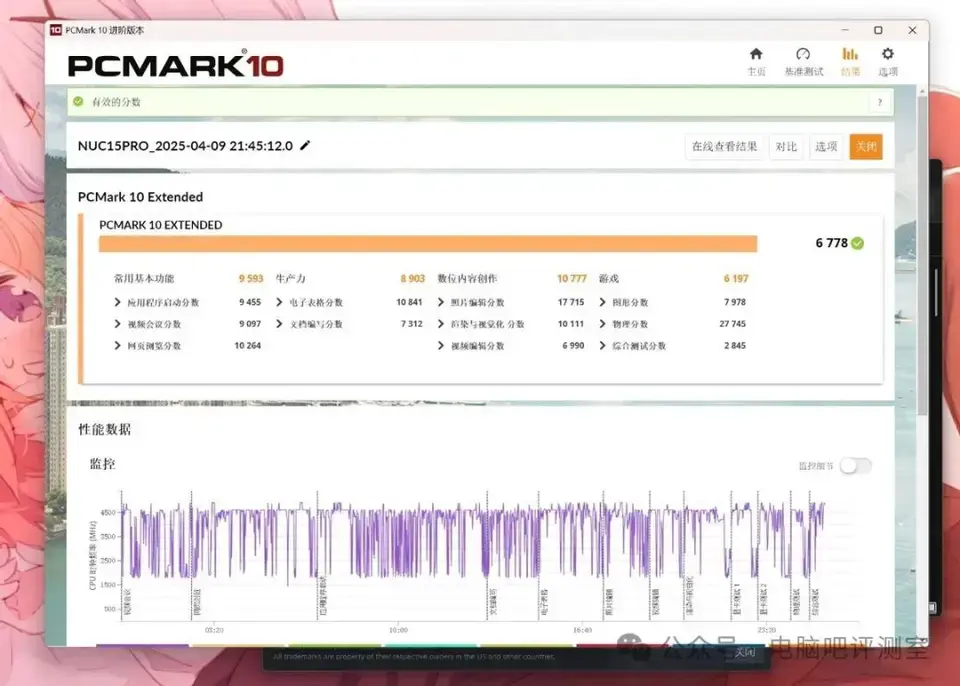
Task: Toggle the 监控细节 switch
Action: click(x=855, y=466)
